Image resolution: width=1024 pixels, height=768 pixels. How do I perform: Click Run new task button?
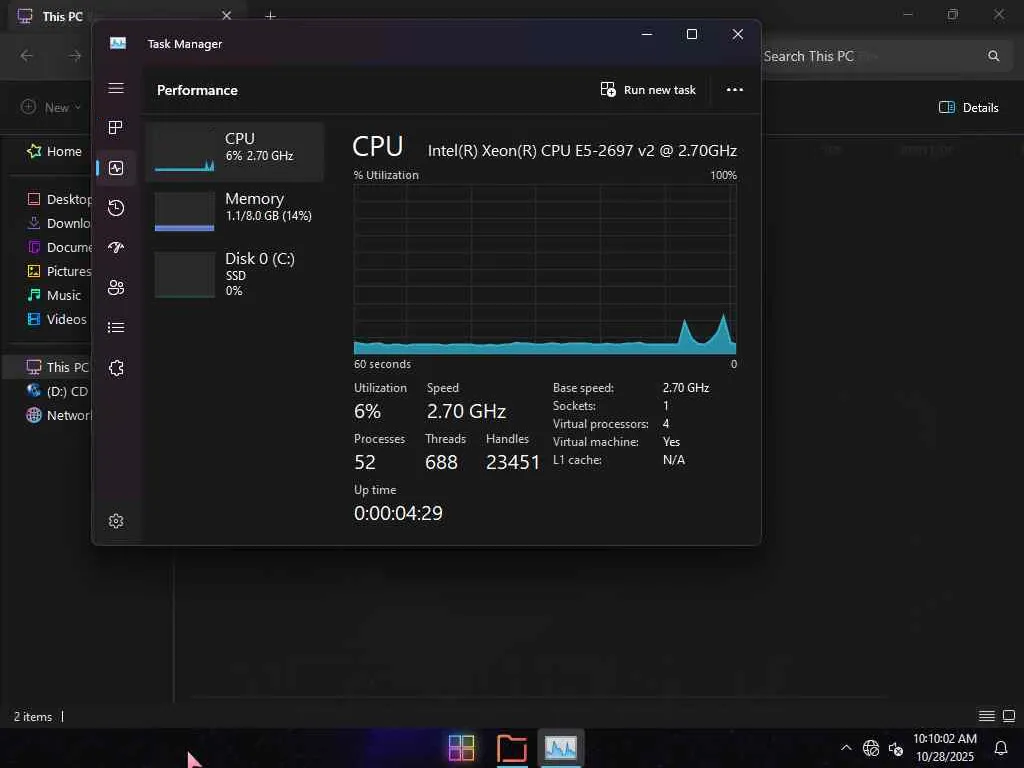(648, 90)
